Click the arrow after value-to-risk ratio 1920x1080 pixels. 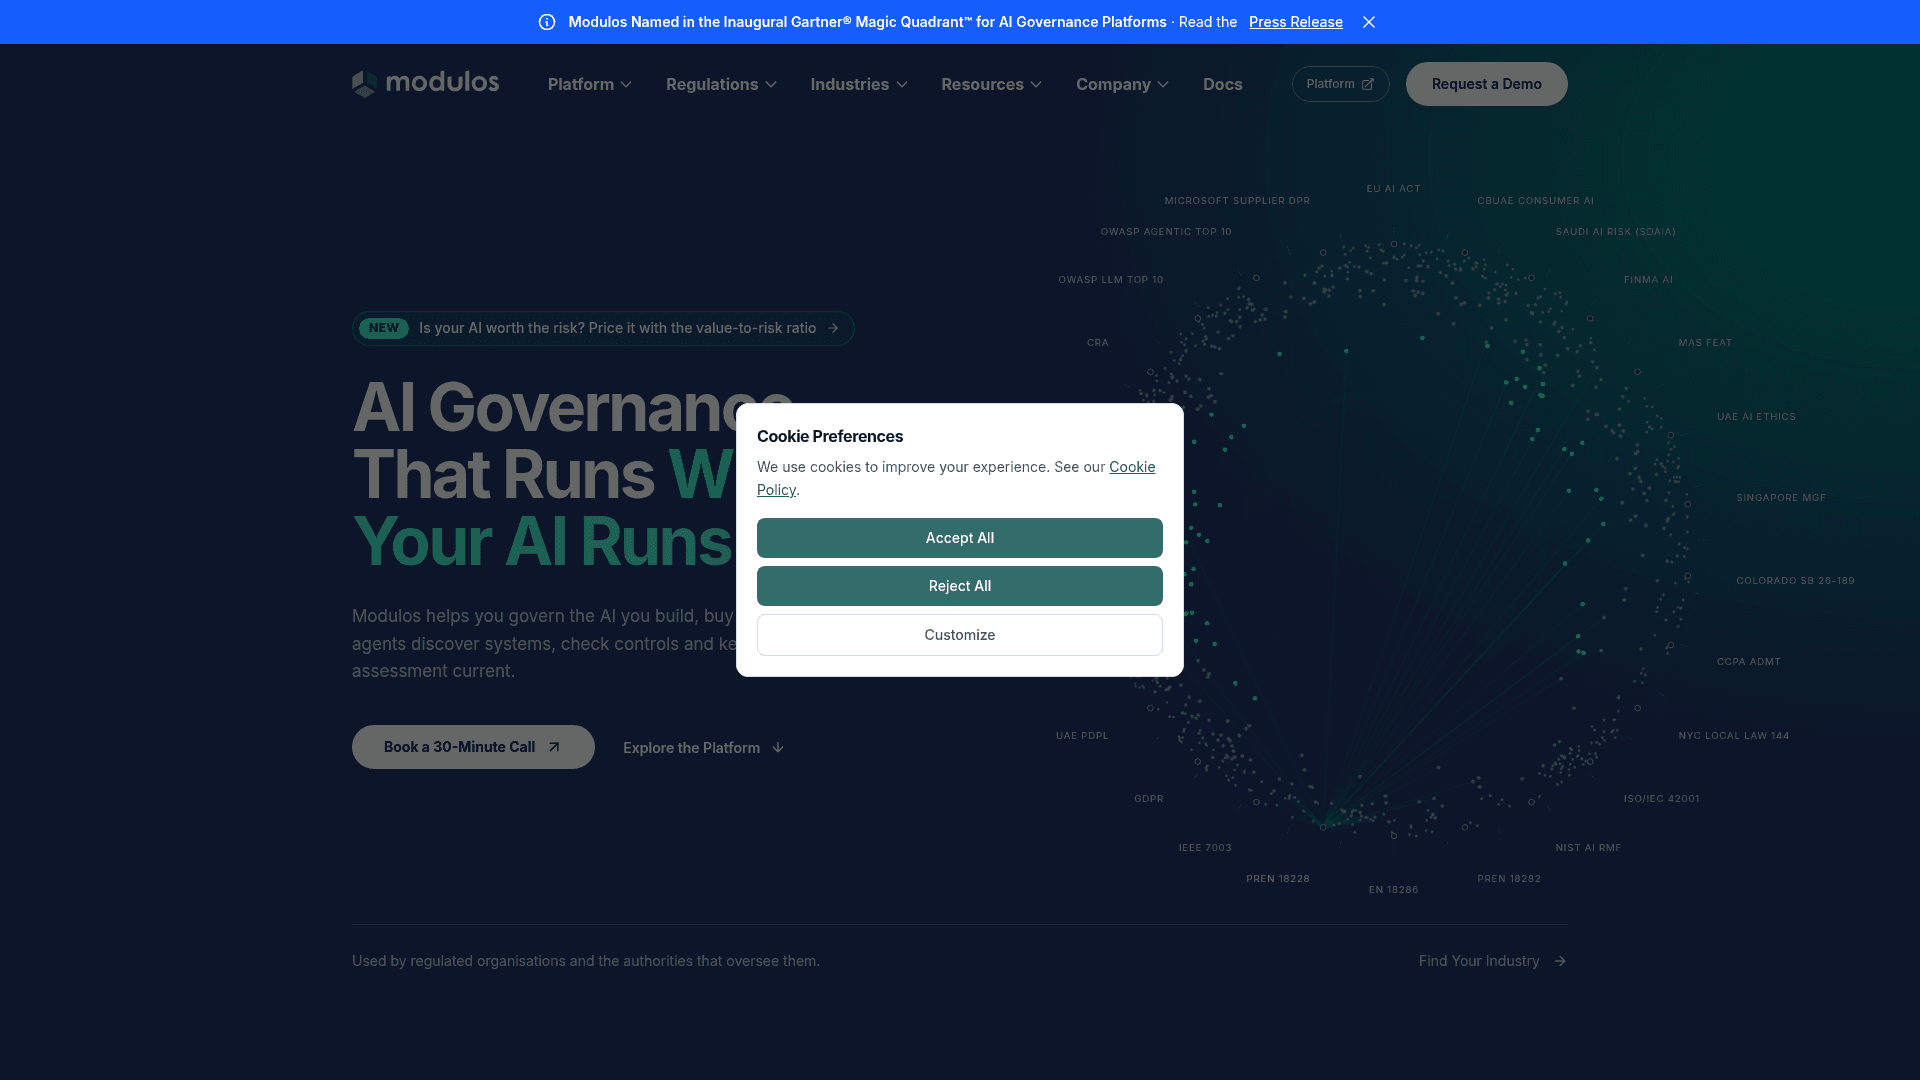(833, 328)
